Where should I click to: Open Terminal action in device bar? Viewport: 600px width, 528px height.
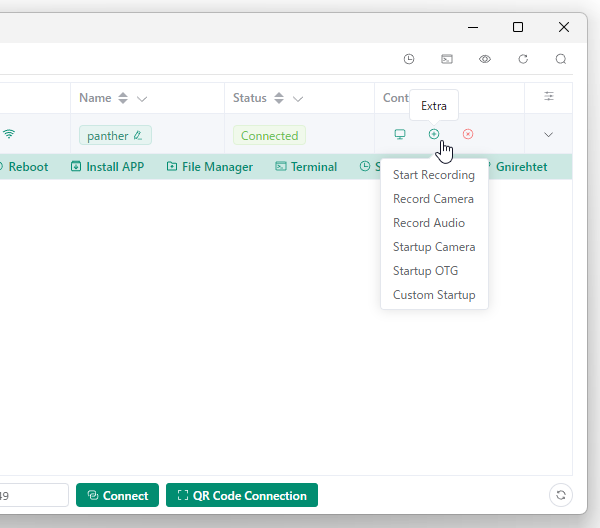[306, 167]
